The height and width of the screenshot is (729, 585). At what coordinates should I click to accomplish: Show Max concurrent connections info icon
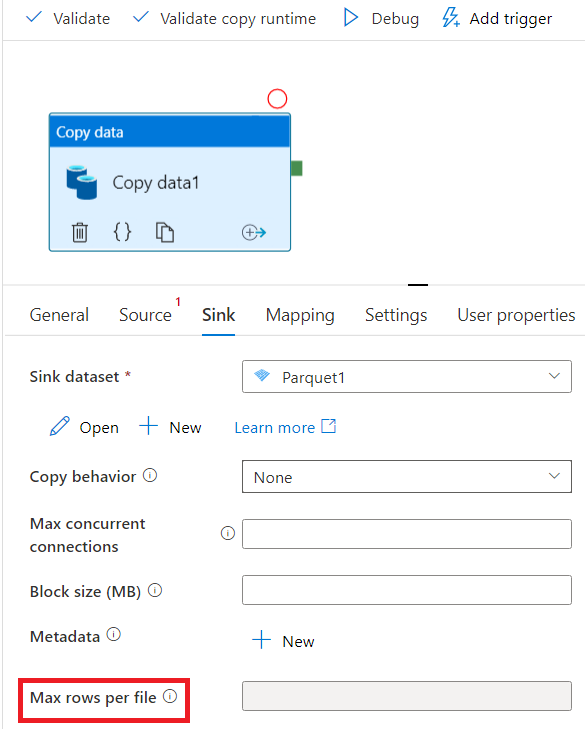tap(227, 533)
